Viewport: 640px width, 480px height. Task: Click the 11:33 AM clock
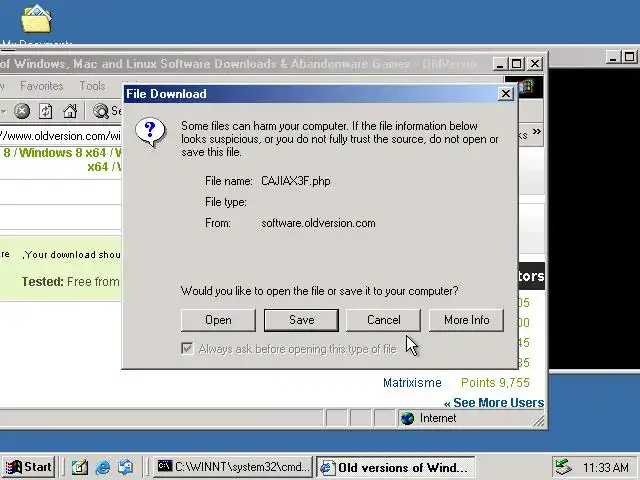pos(606,467)
